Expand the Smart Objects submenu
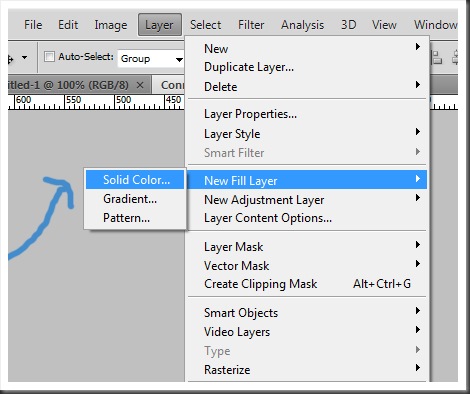Screen dimensions: 470x394 (x=307, y=313)
